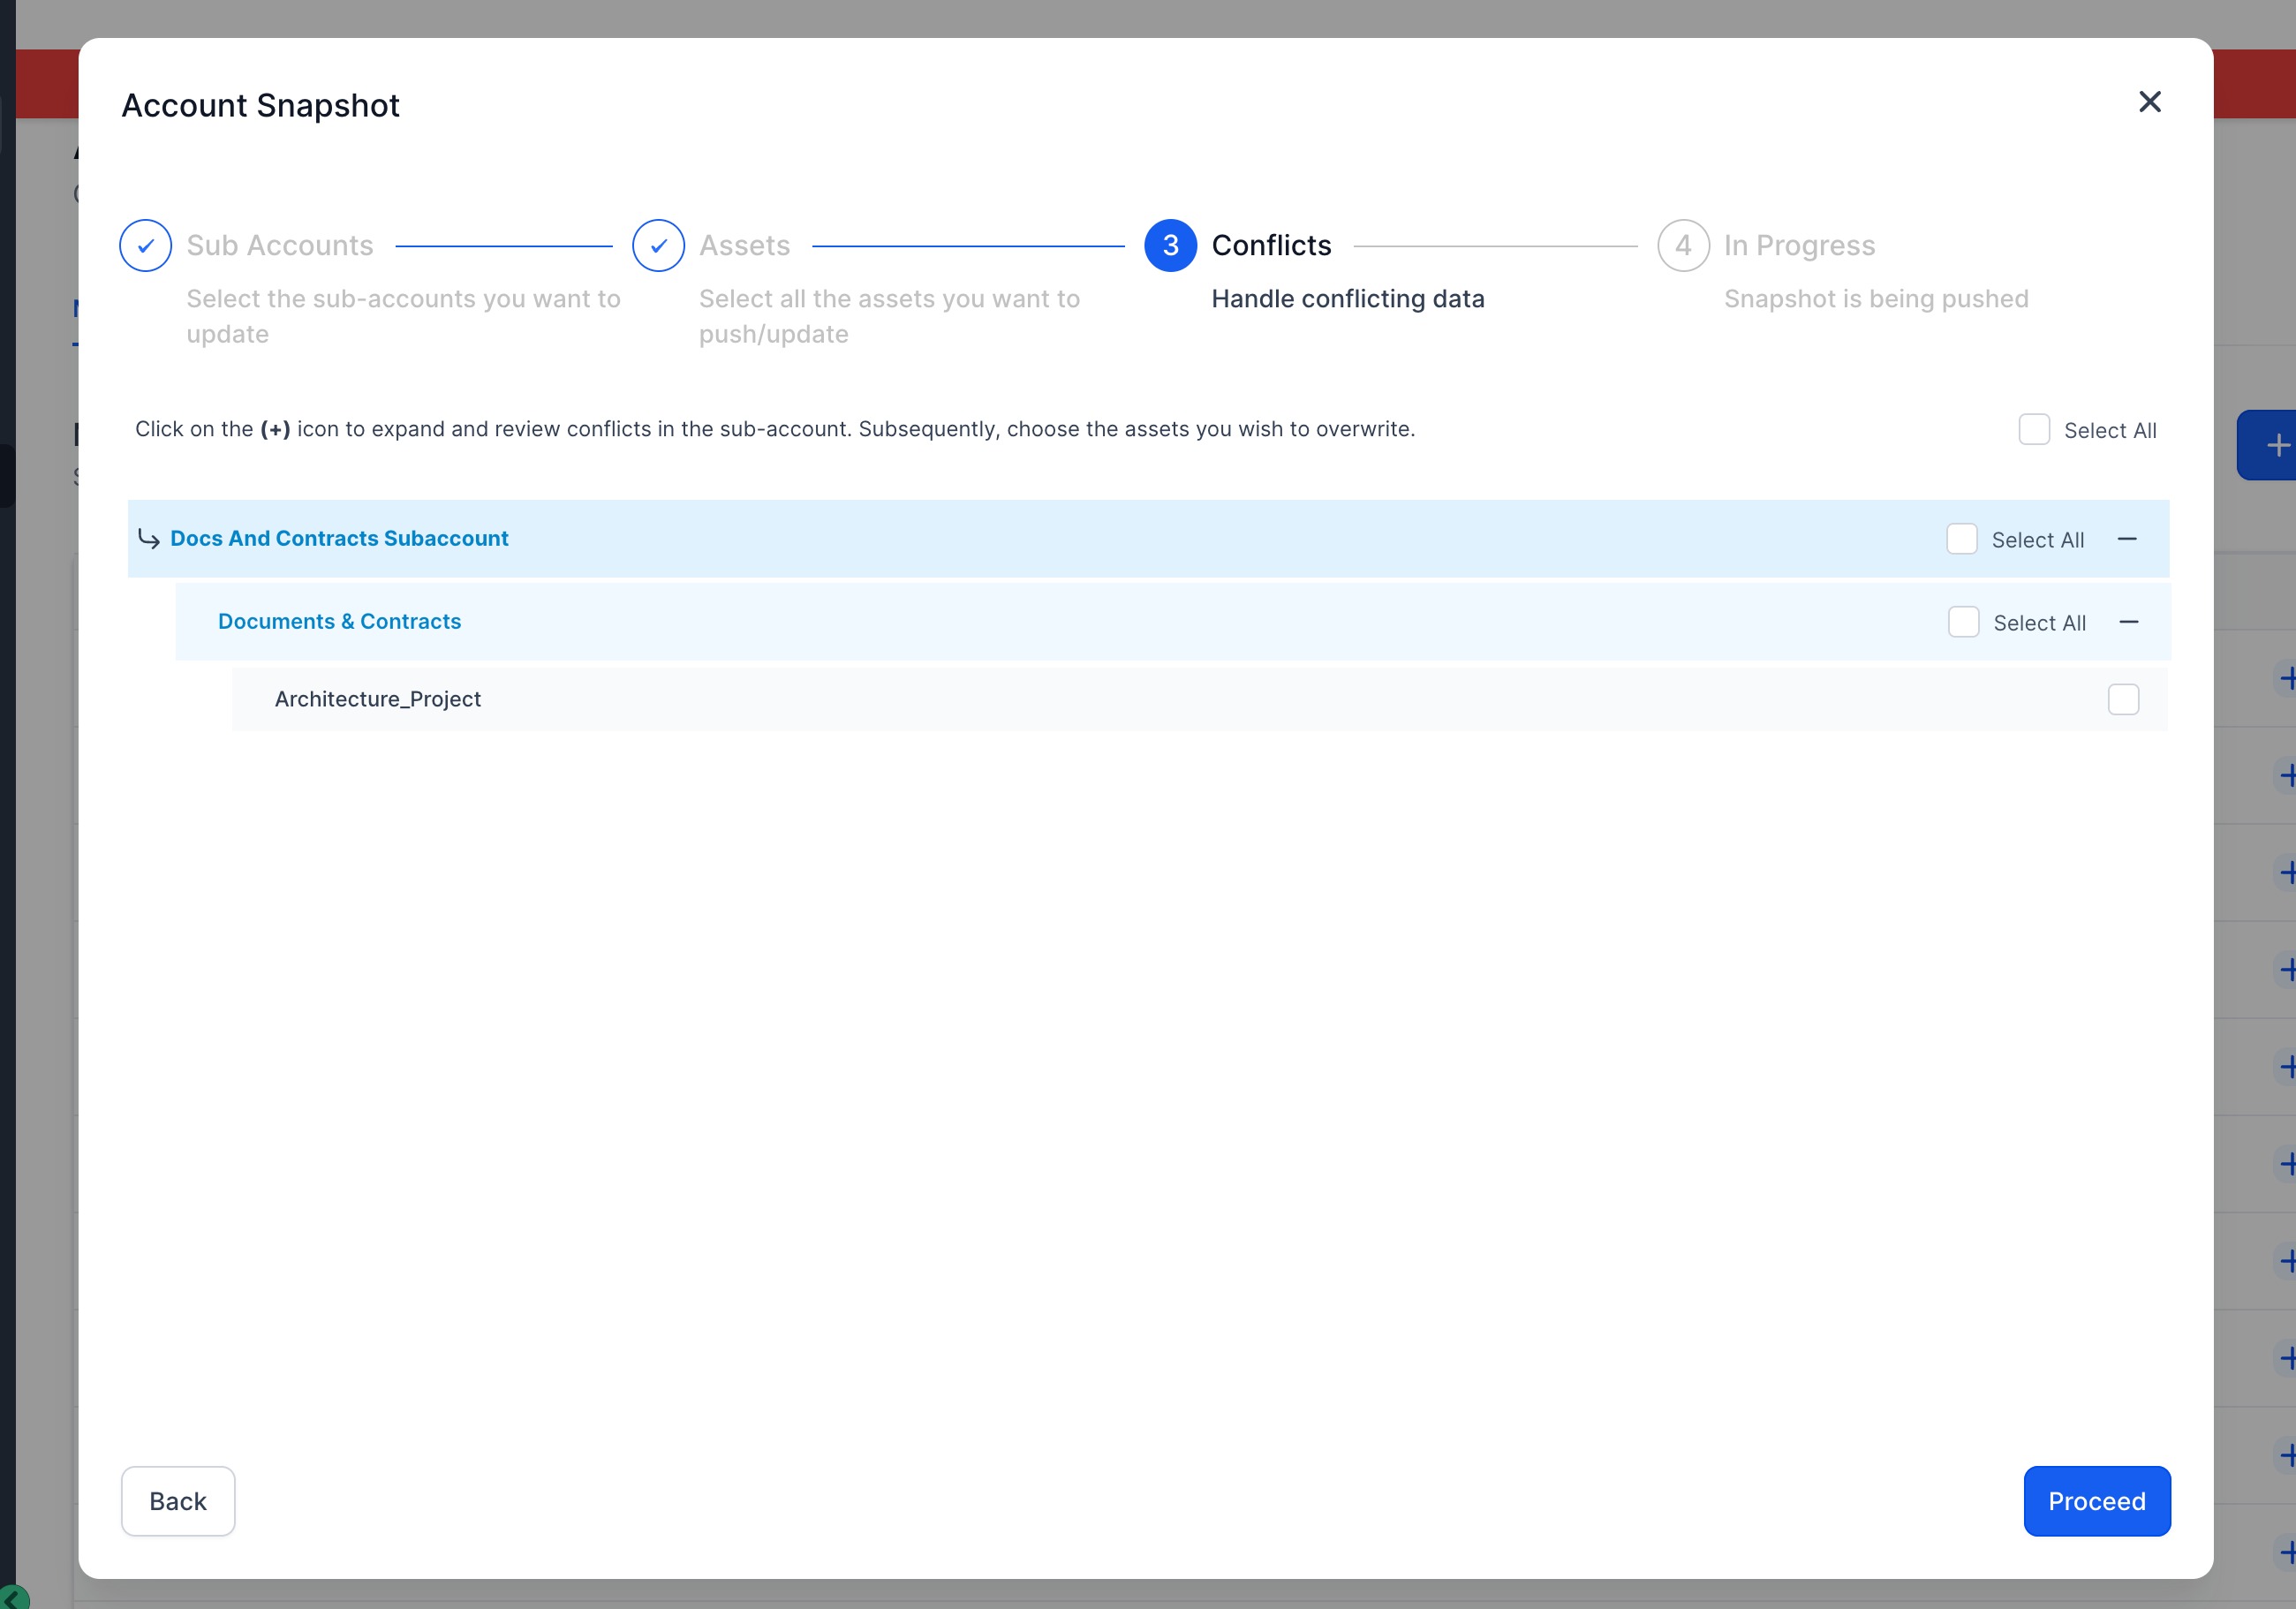Click the Proceed button
This screenshot has height=1609, width=2296.
tap(2096, 1501)
